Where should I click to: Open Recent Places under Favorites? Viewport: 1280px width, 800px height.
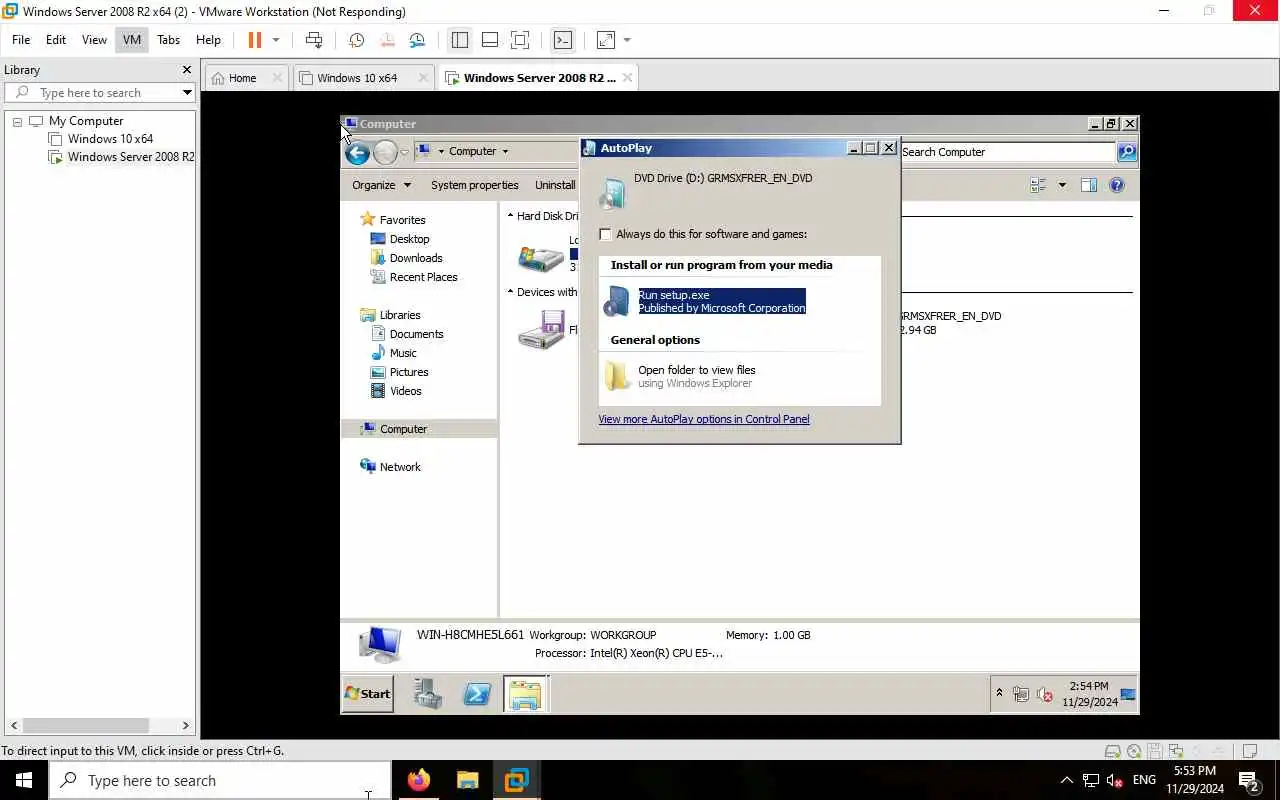click(423, 277)
